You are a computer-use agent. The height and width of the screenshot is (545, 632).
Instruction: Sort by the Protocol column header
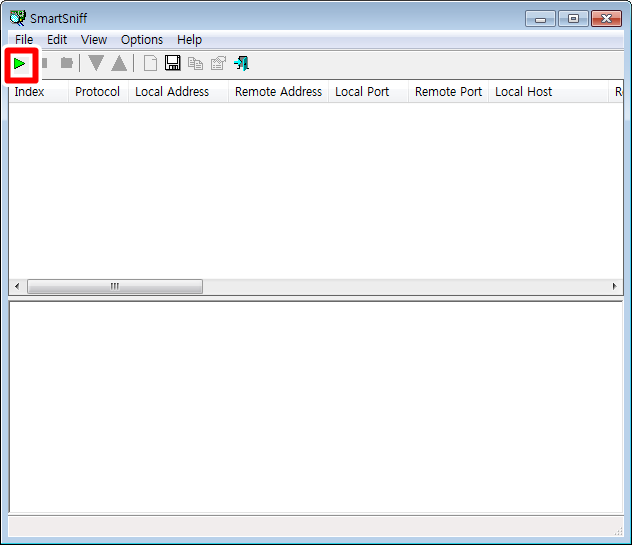[98, 92]
